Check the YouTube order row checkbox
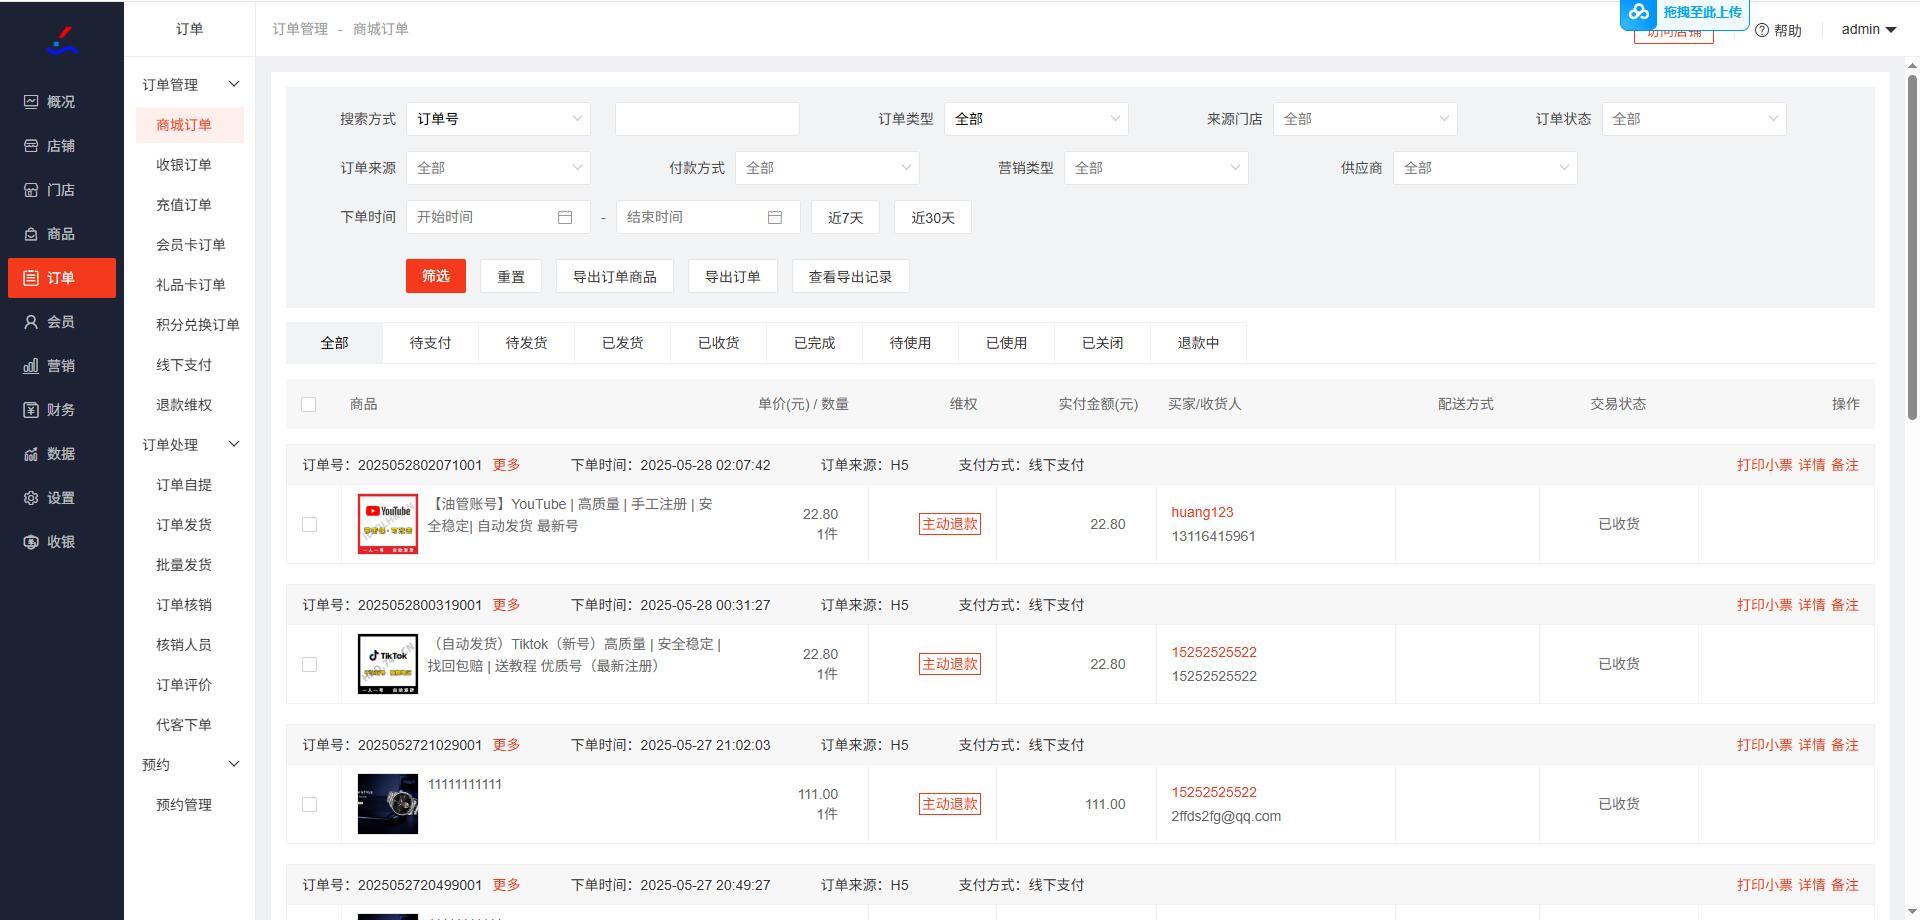1920x920 pixels. 309,524
